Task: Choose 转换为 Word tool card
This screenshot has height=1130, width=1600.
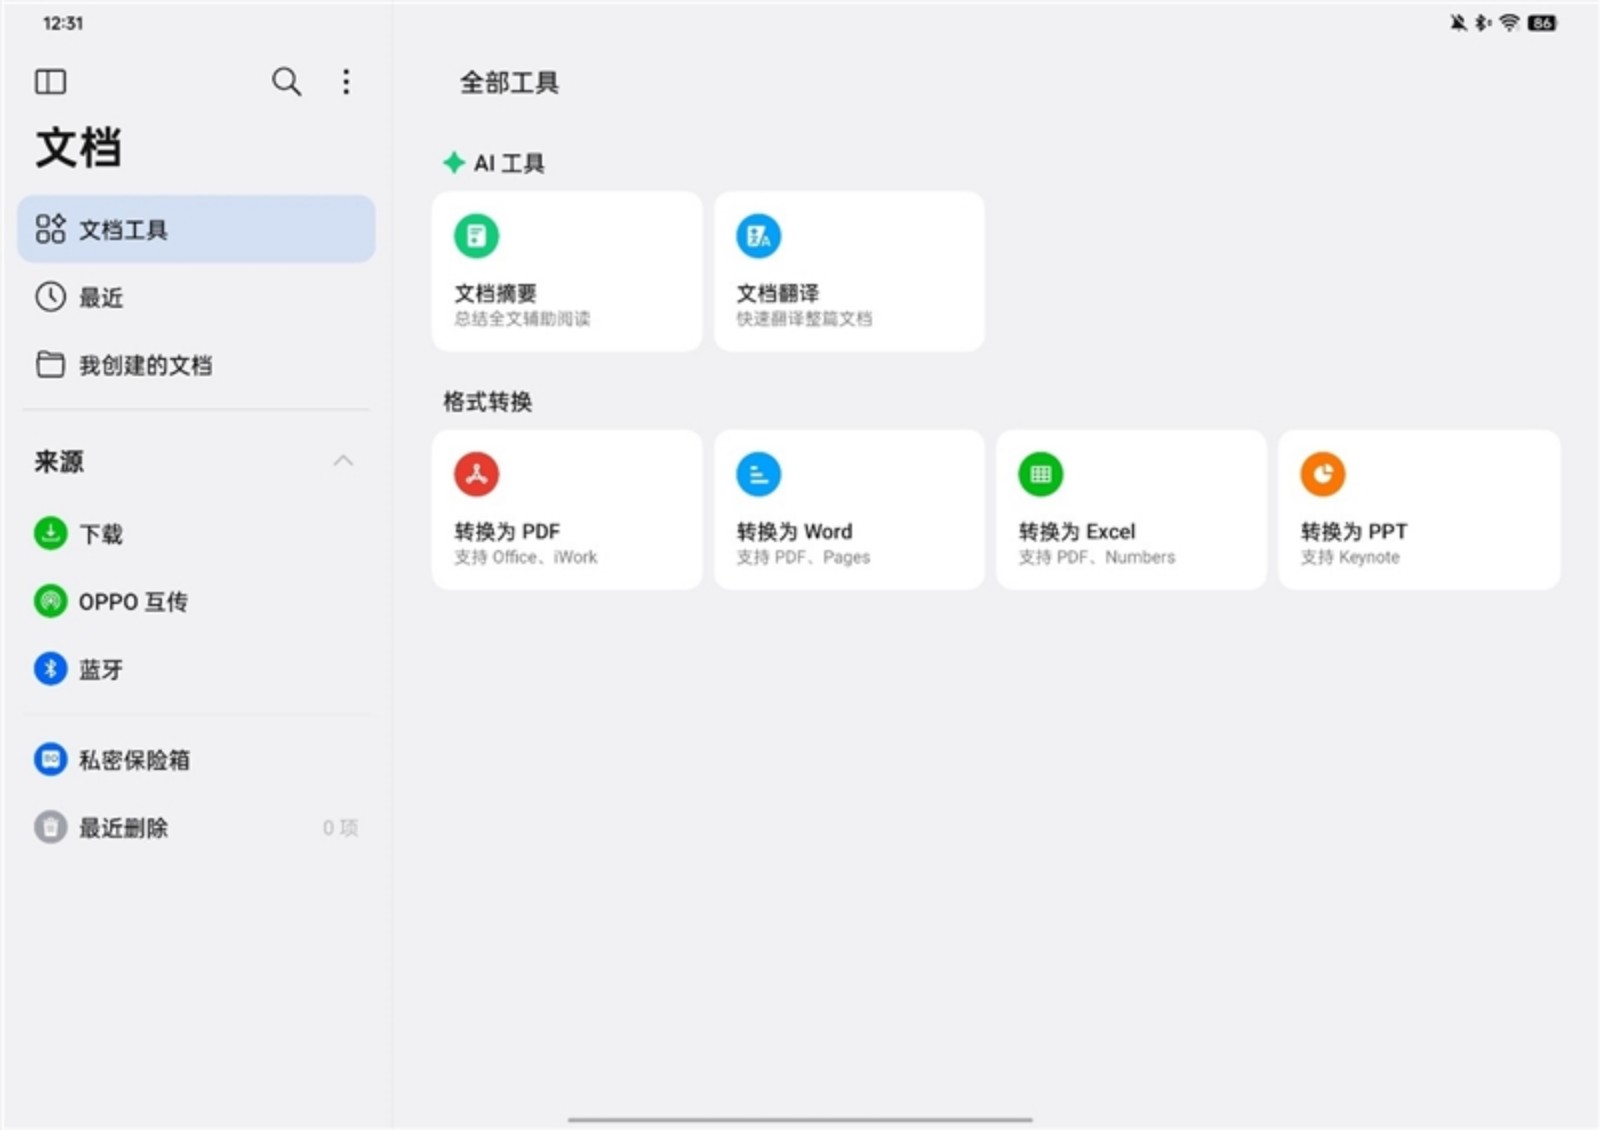Action: click(848, 510)
